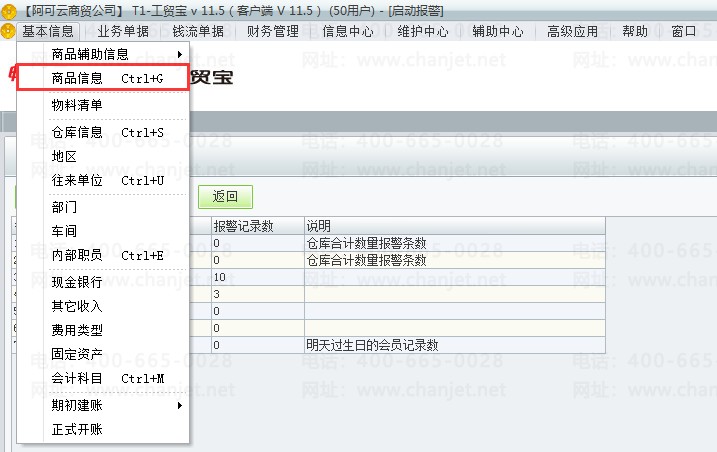Click the 报警记录数 column header

[x=258, y=226]
